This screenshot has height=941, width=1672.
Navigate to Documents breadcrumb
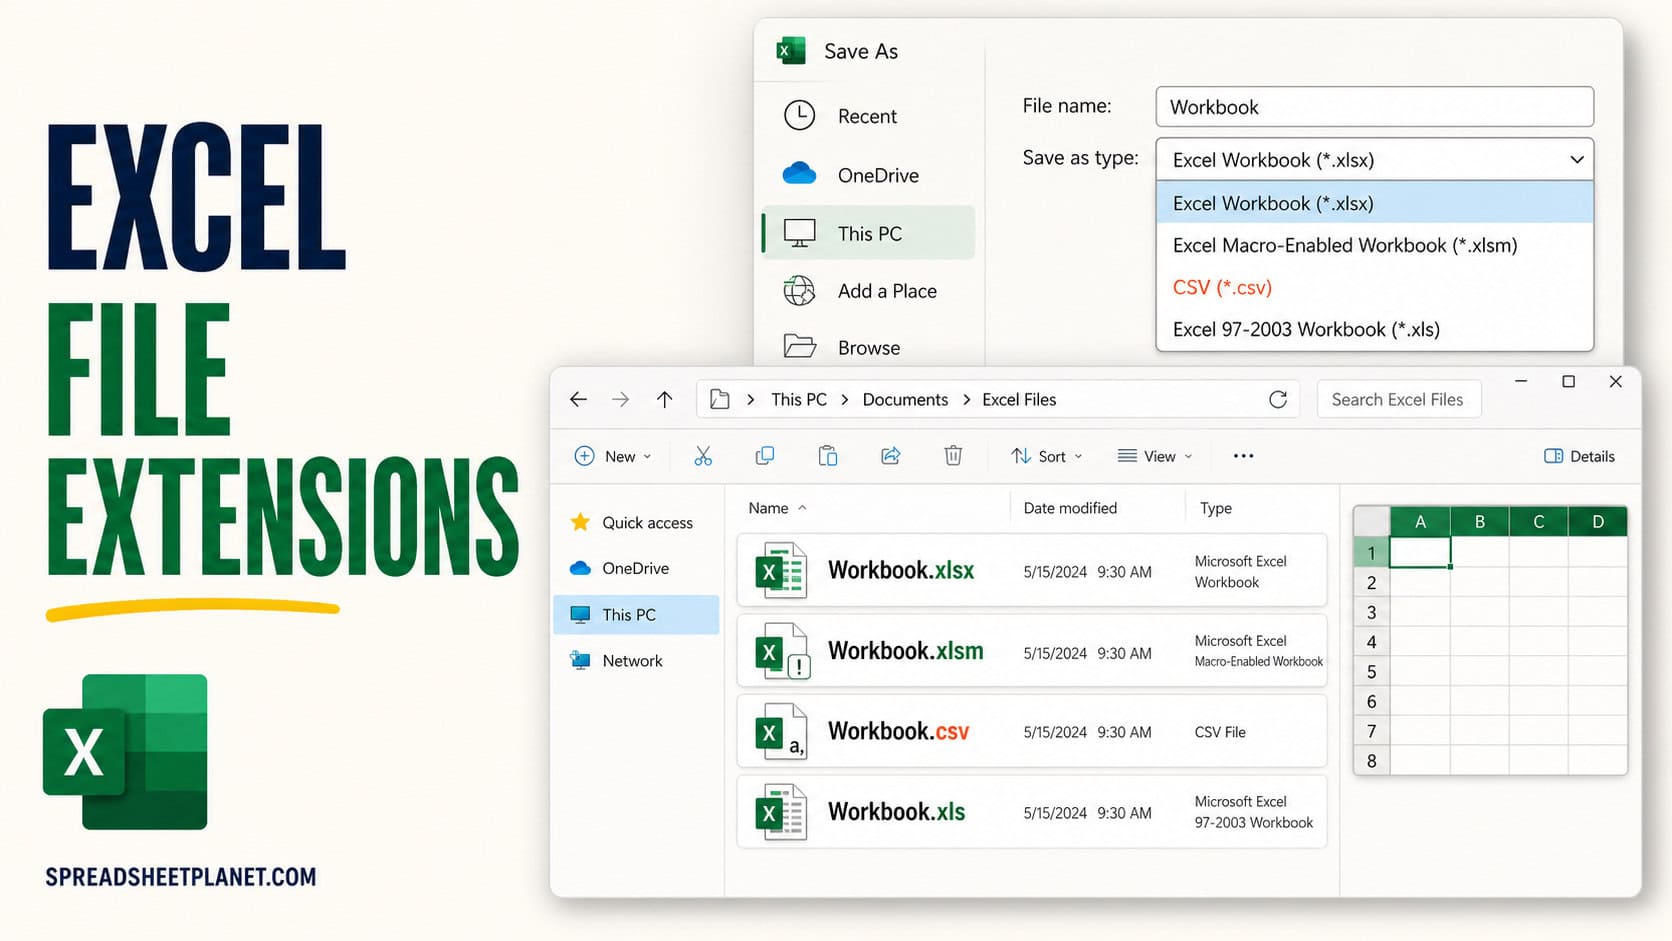pos(905,399)
